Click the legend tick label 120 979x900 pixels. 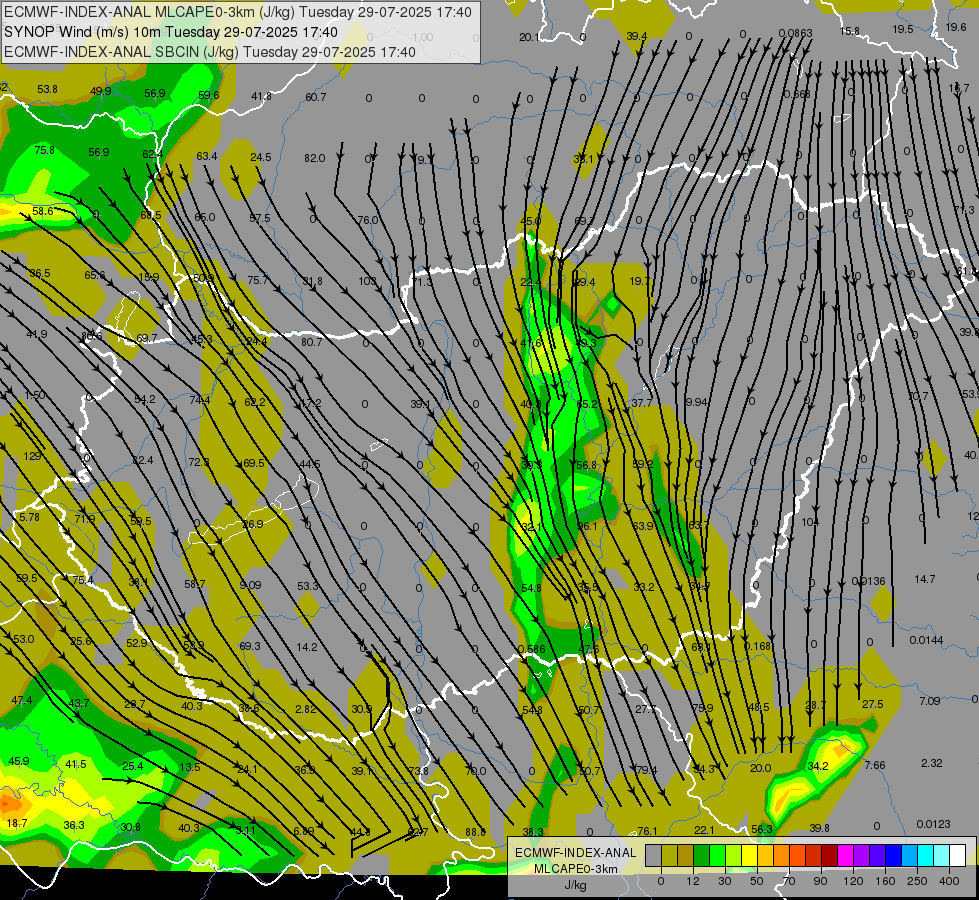tap(854, 881)
